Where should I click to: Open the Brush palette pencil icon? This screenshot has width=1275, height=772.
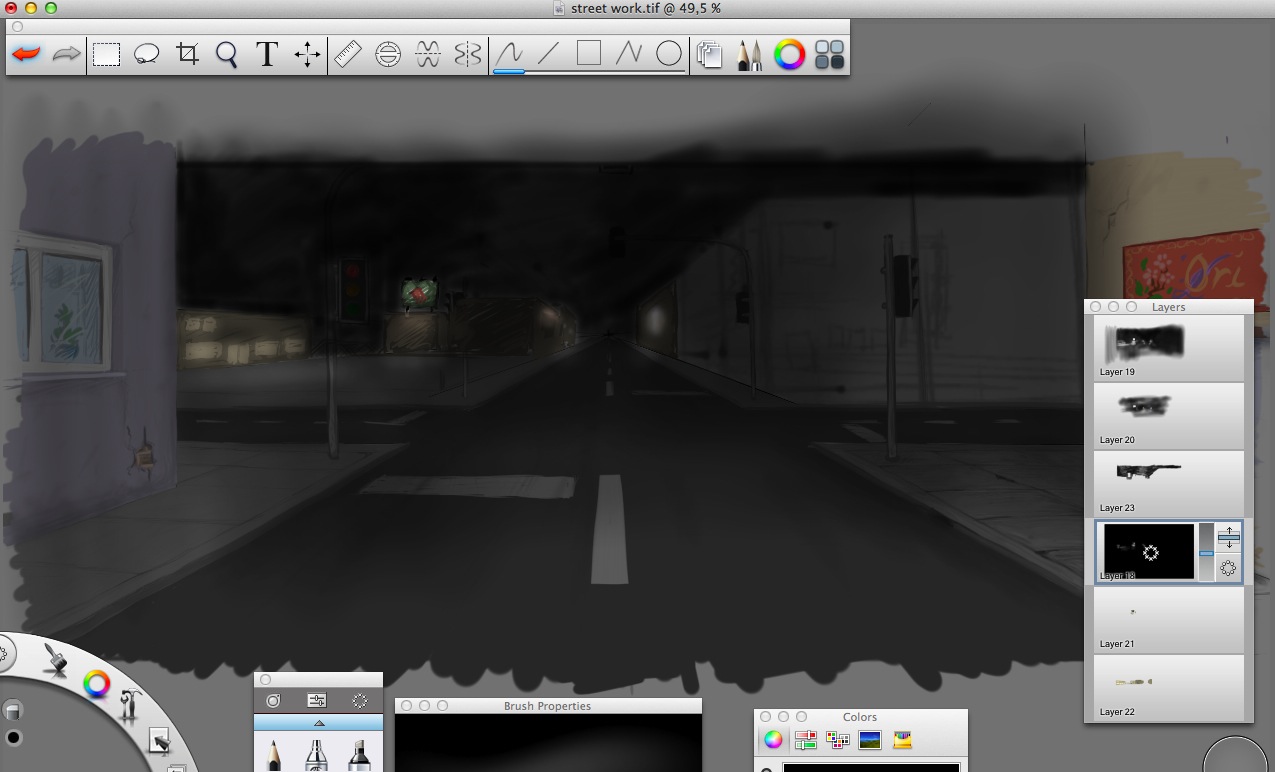click(x=749, y=54)
